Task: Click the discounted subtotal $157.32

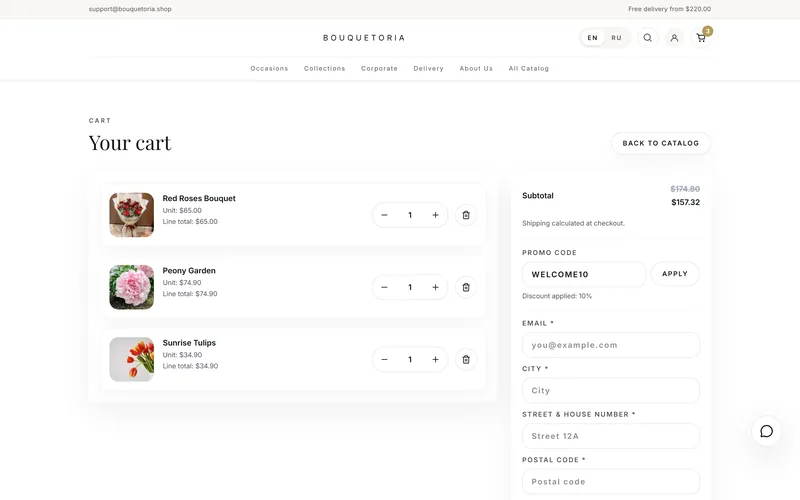Action: point(685,203)
